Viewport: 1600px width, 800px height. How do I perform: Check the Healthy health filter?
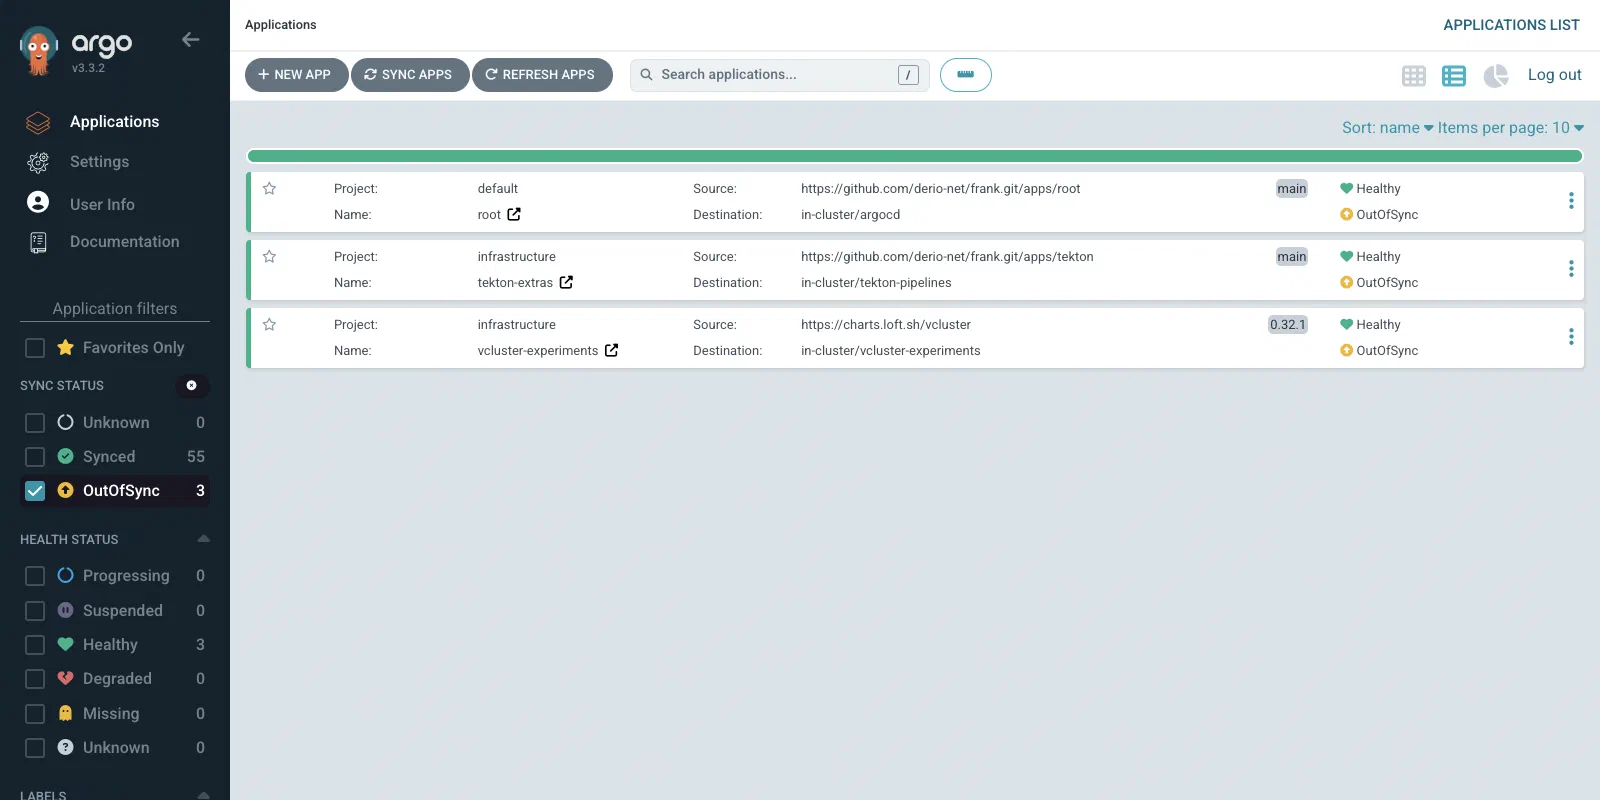coord(35,645)
